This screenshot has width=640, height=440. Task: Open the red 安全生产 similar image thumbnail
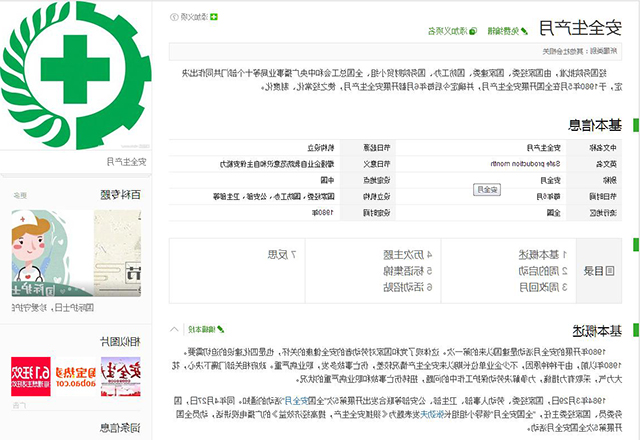click(x=121, y=377)
